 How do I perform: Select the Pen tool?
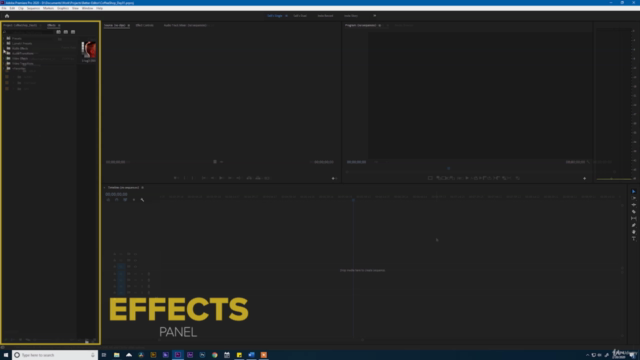tap(633, 225)
